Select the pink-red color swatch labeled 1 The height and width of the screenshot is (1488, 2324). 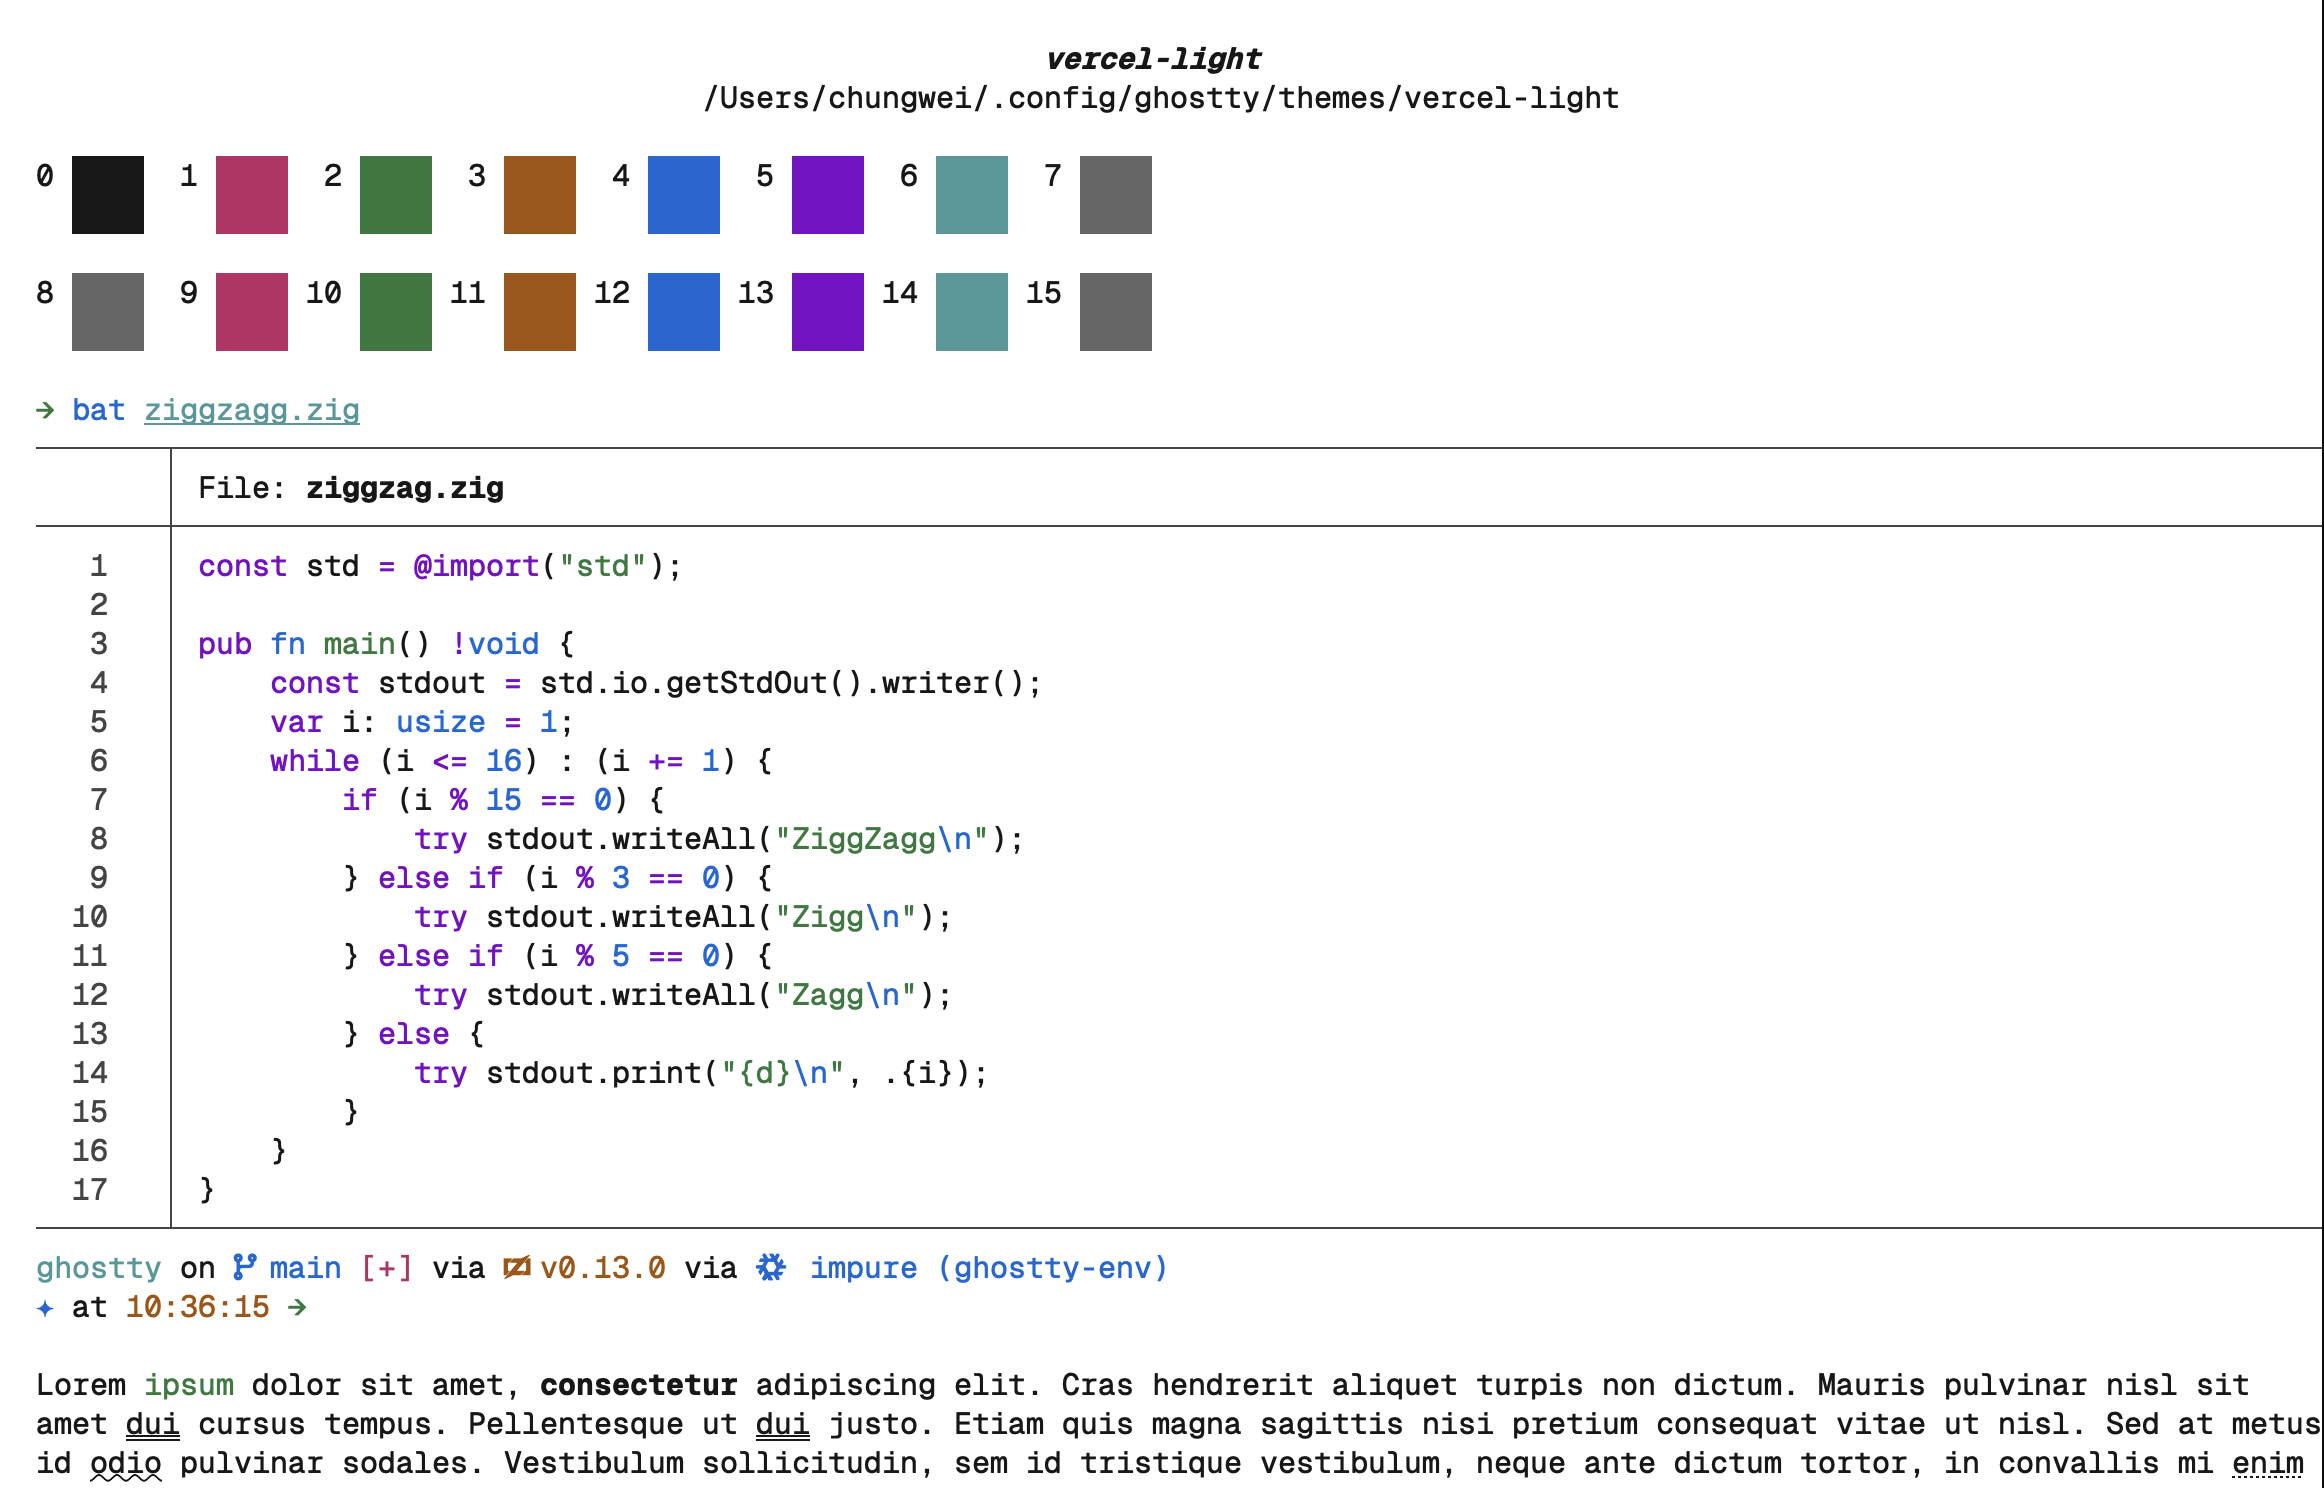pos(252,195)
